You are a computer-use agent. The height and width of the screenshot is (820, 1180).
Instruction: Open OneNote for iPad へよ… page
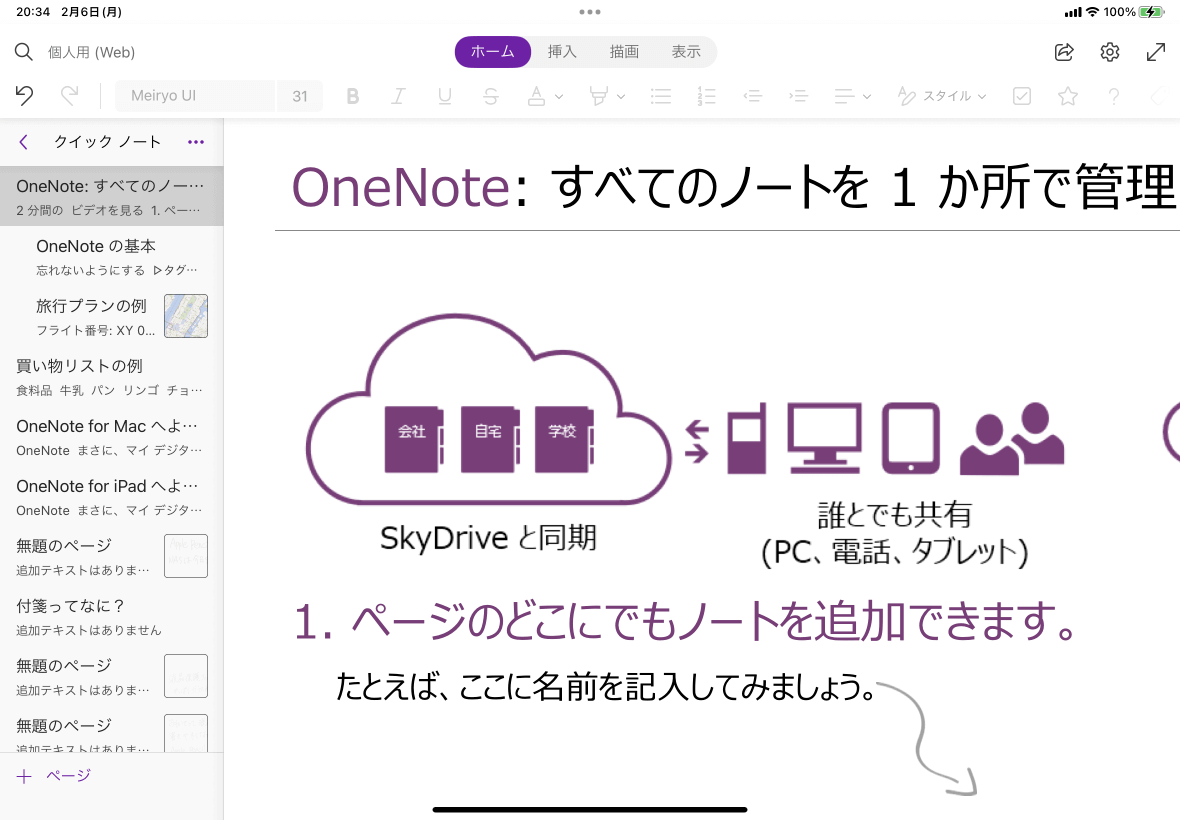(x=111, y=497)
